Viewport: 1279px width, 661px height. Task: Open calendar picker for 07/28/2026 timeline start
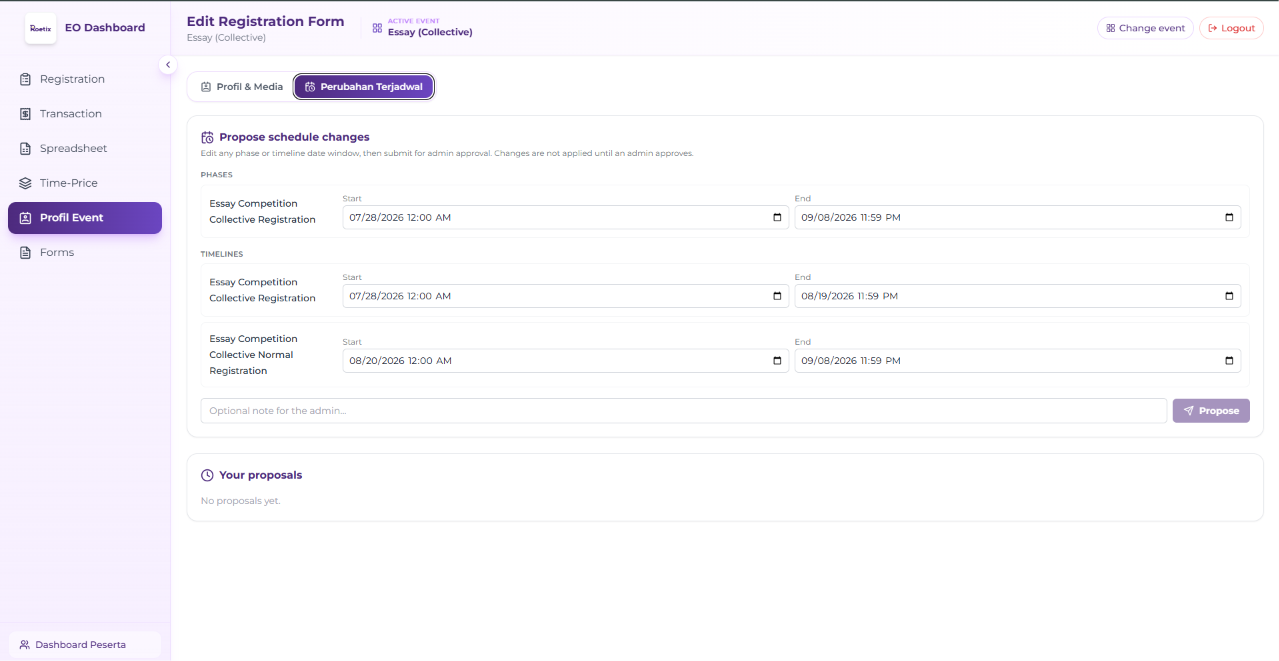pos(777,296)
